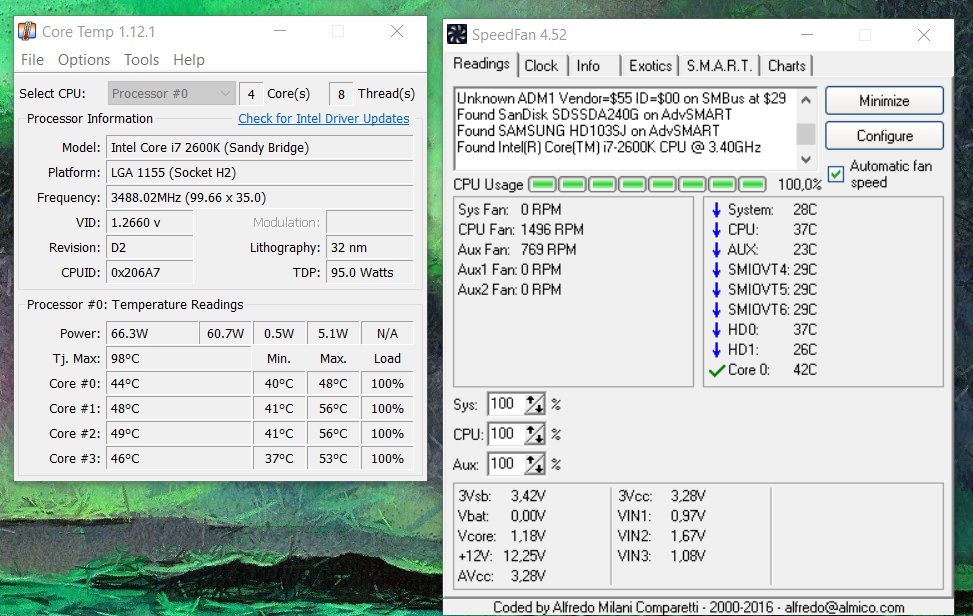Click the Configure button
This screenshot has height=616, width=973.
click(884, 136)
